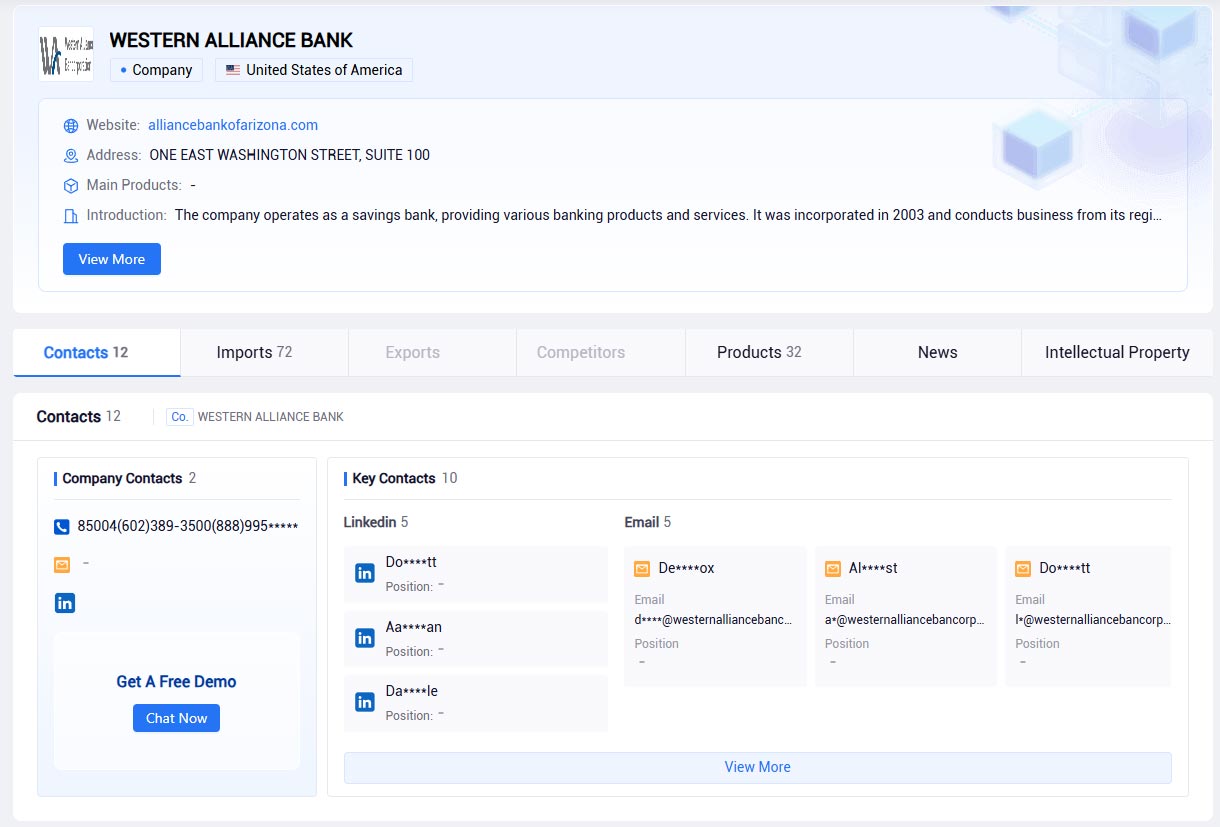Click the Company tag
Image resolution: width=1220 pixels, height=827 pixels.
[156, 70]
